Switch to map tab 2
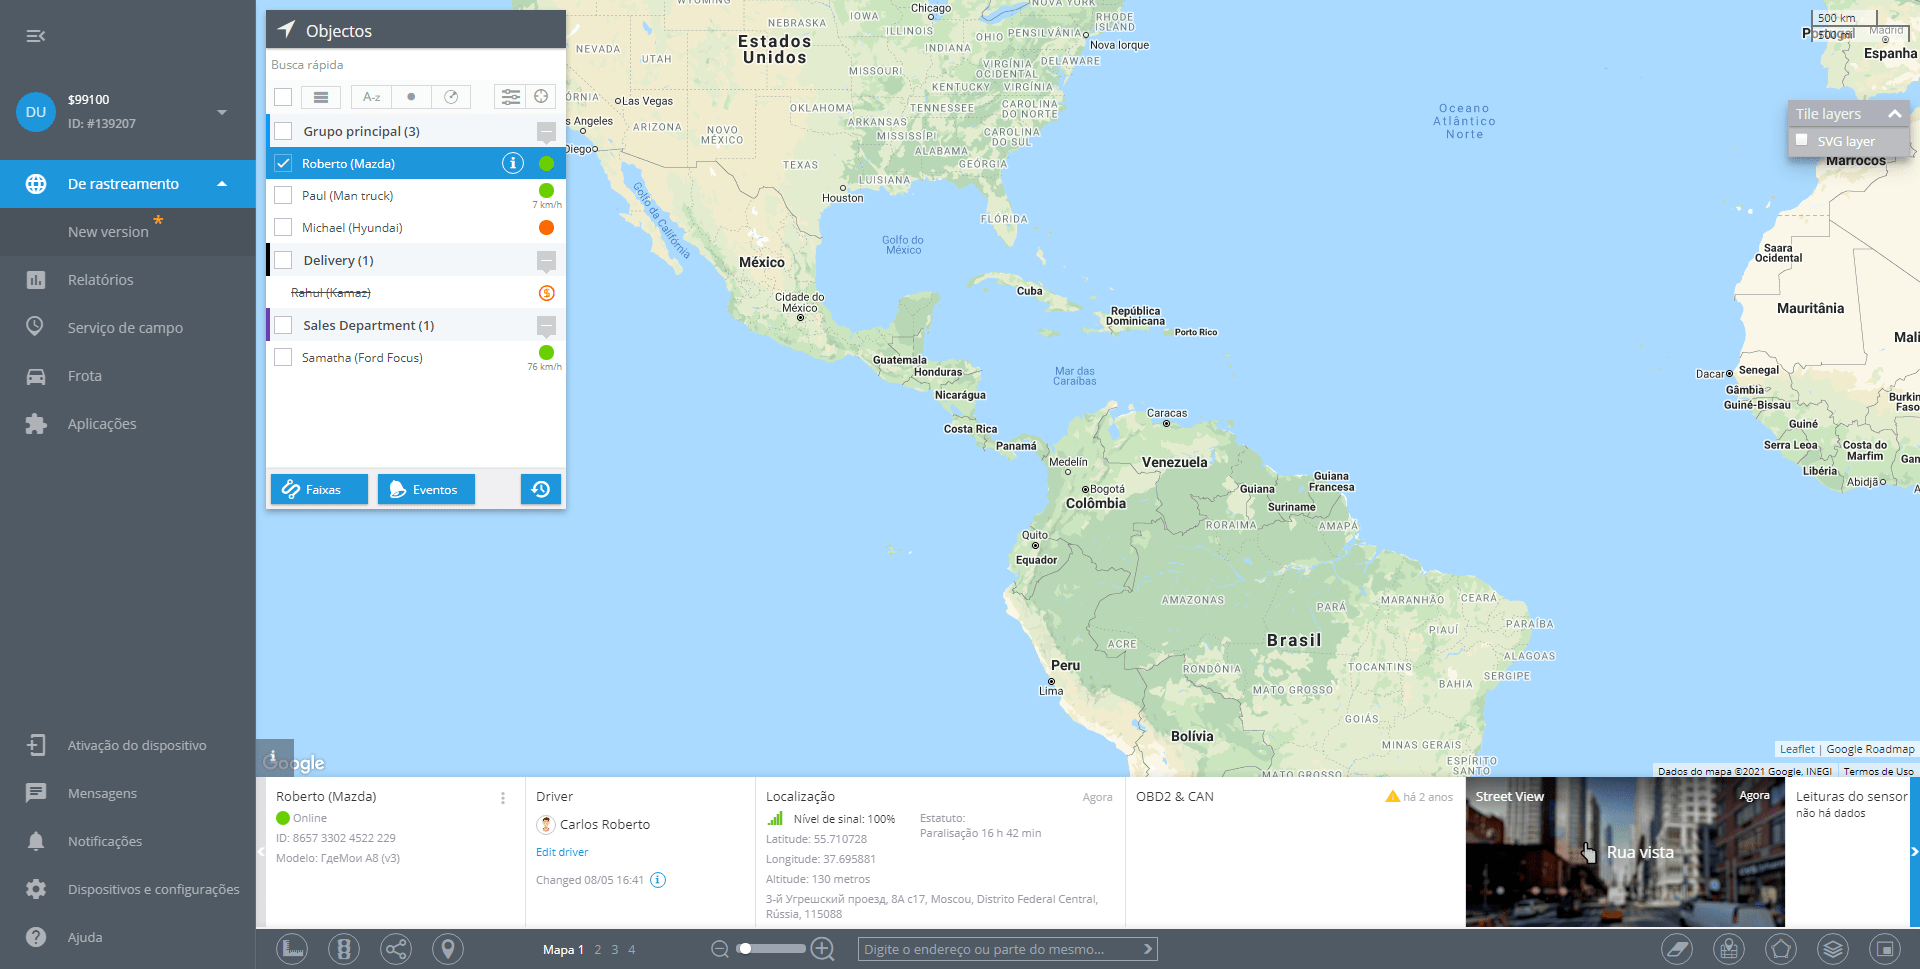The image size is (1920, 969). point(598,950)
